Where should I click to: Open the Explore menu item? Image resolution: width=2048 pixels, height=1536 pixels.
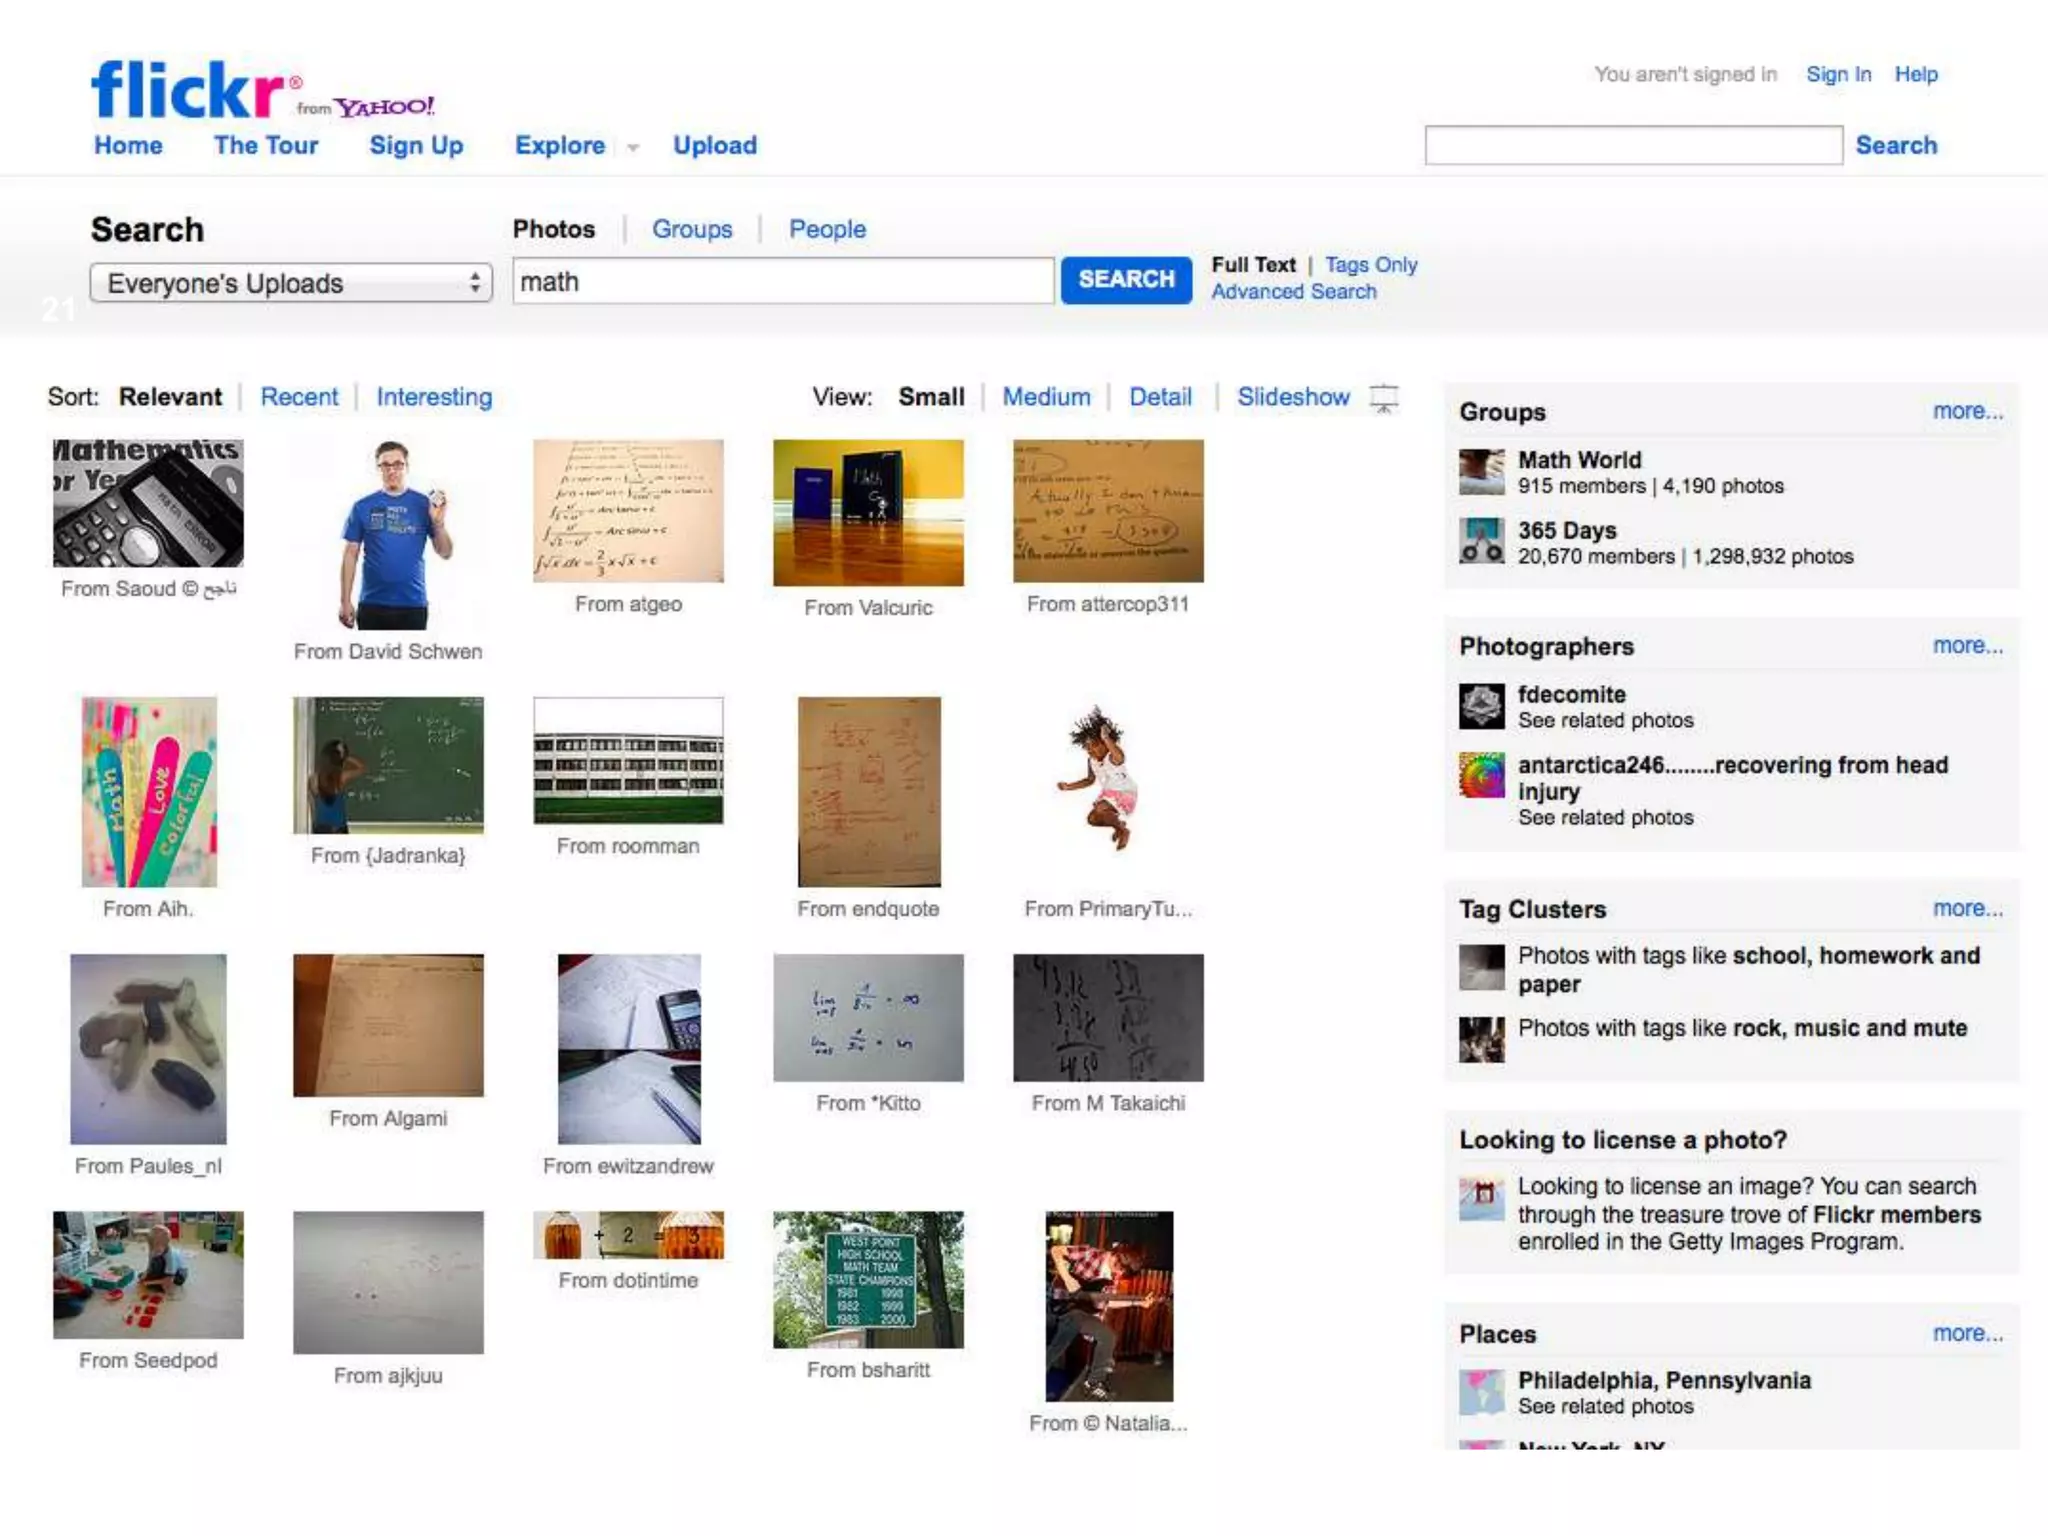560,146
